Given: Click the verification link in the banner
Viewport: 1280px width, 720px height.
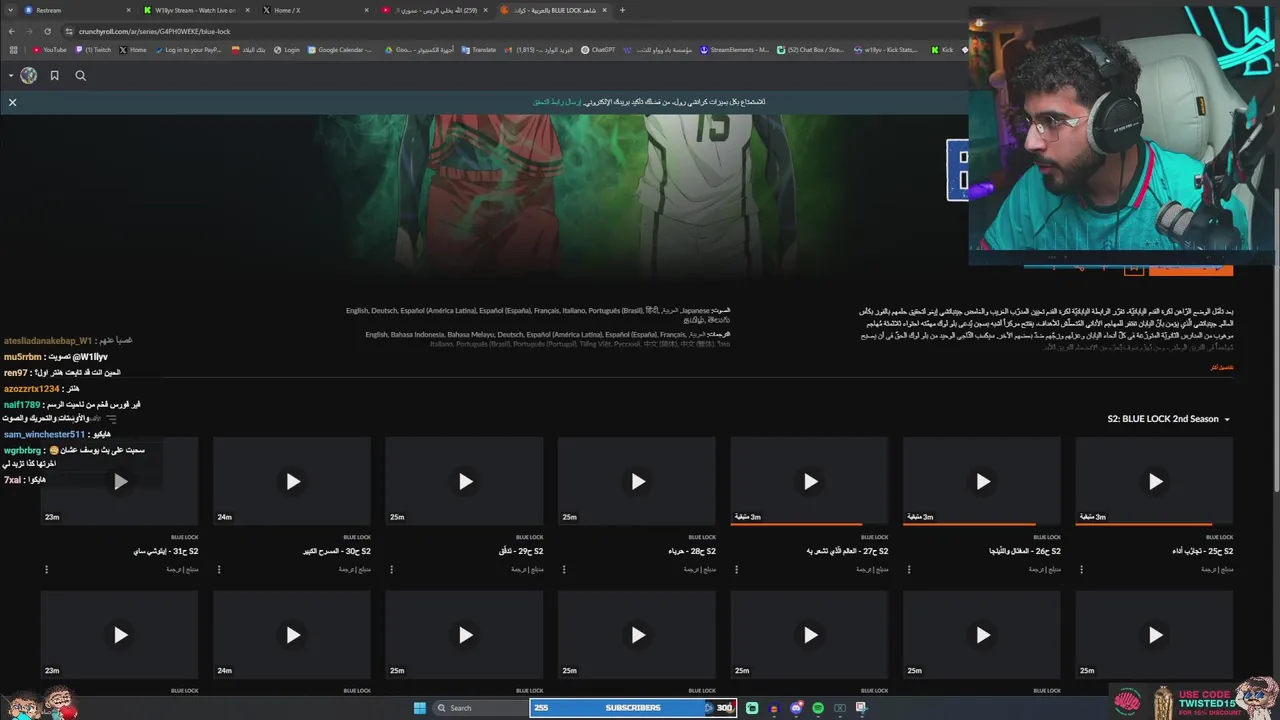Looking at the screenshot, I should click(557, 102).
